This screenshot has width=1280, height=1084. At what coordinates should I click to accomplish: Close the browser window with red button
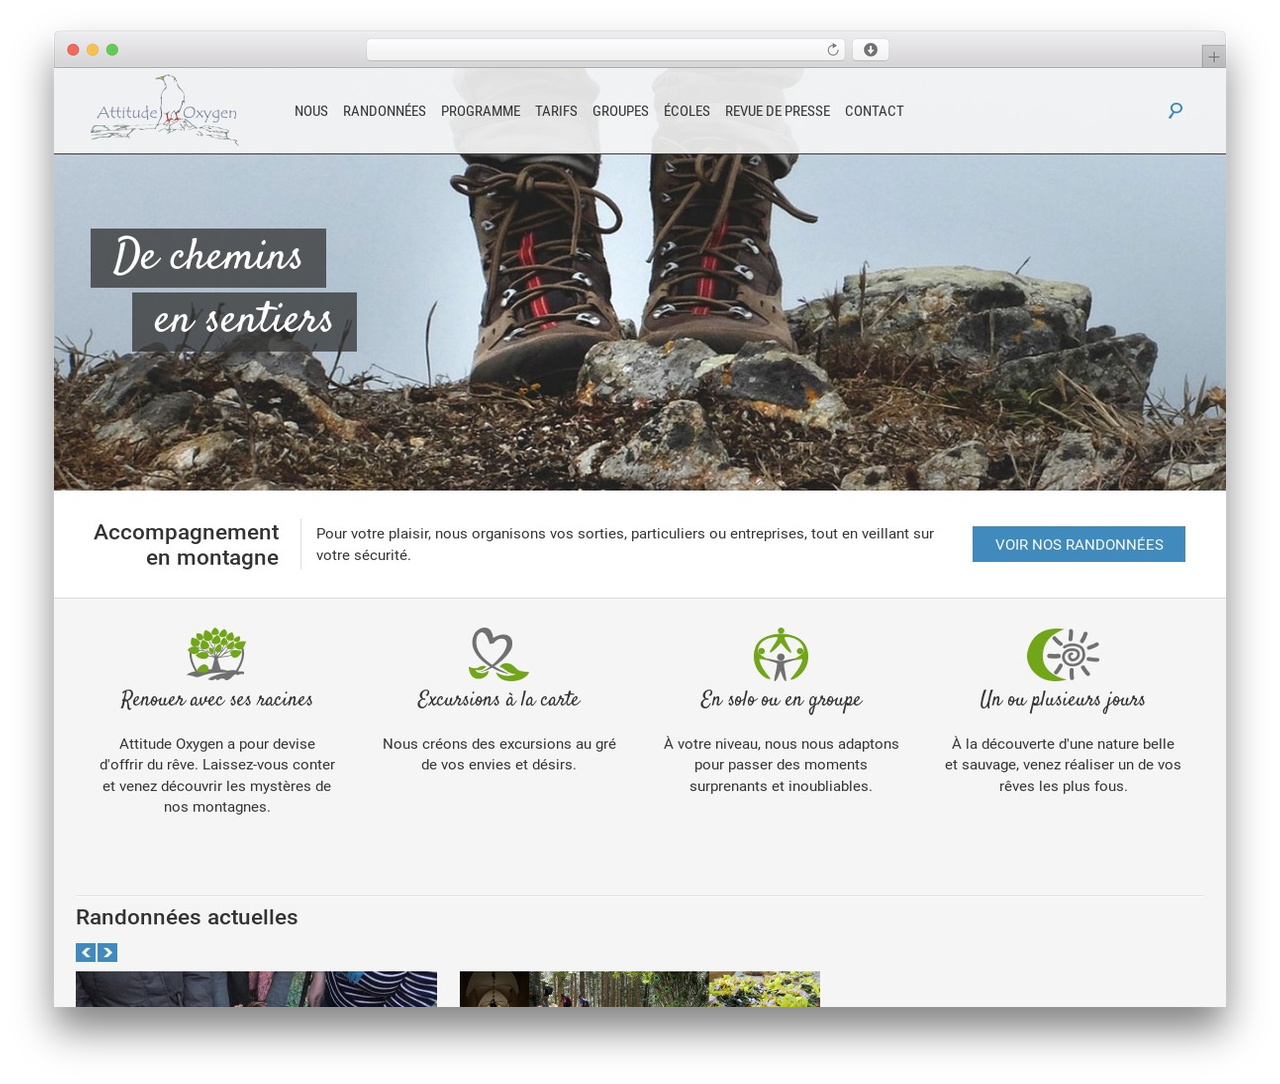(73, 50)
